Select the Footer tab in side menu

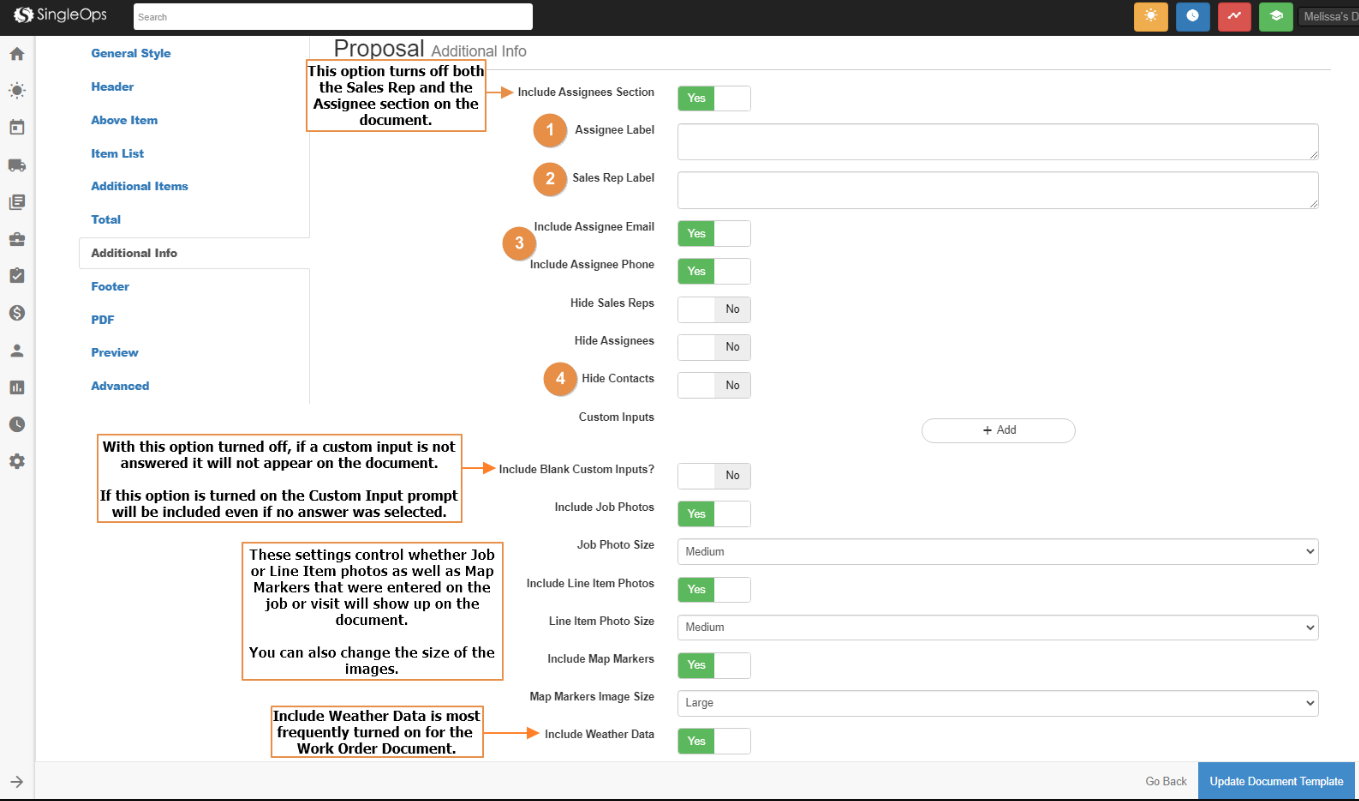[110, 287]
